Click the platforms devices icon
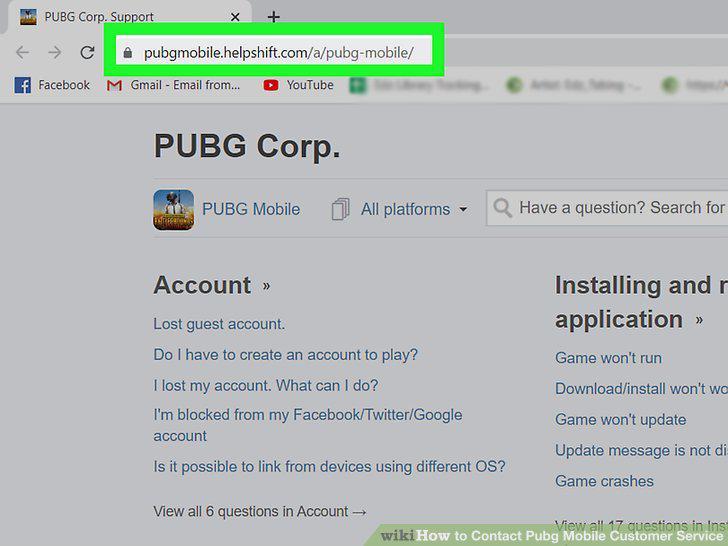Viewport: 728px width, 546px height. [x=340, y=209]
